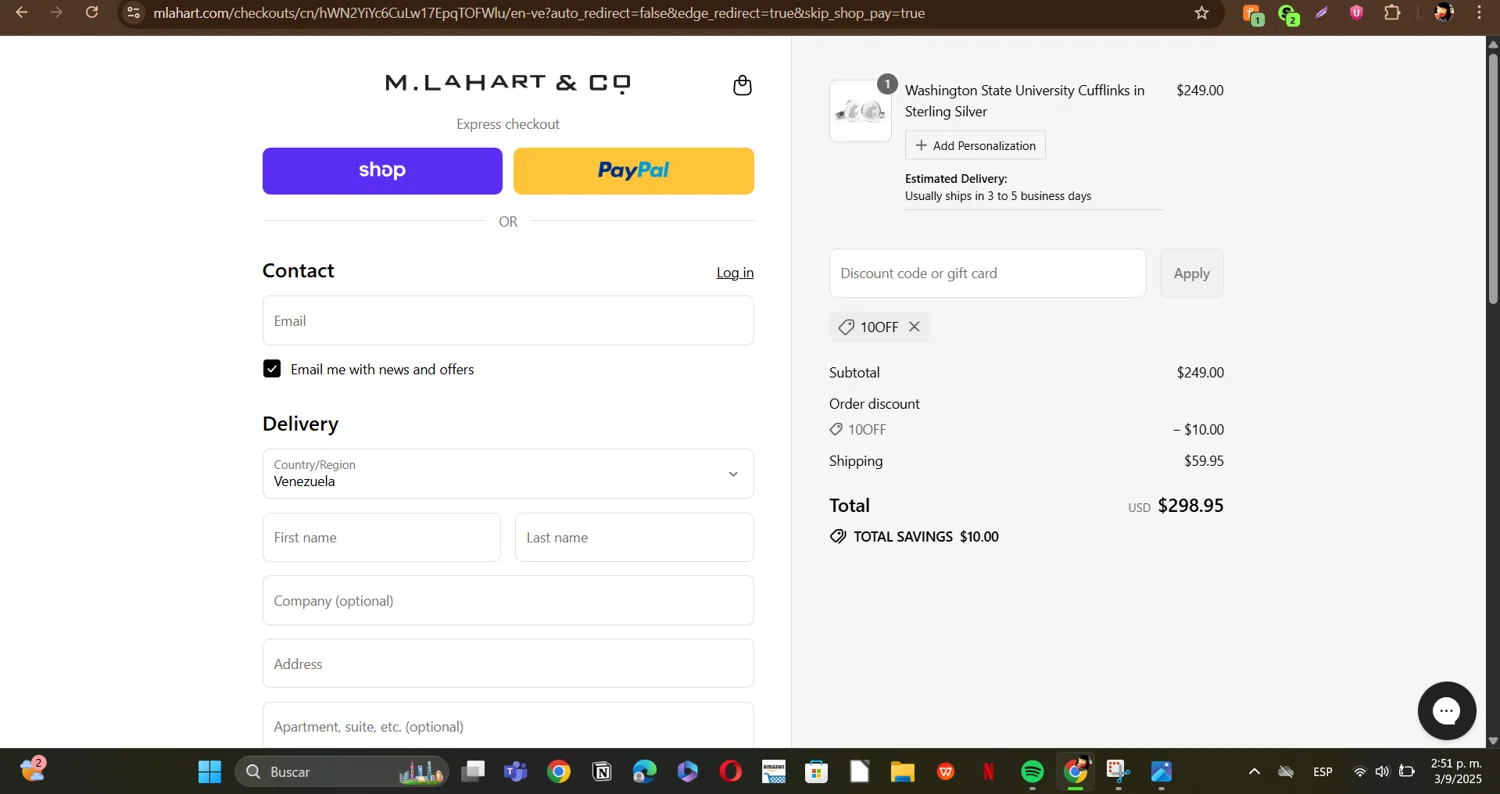This screenshot has width=1500, height=794.
Task: Click the pink shield extension icon
Action: (1357, 13)
